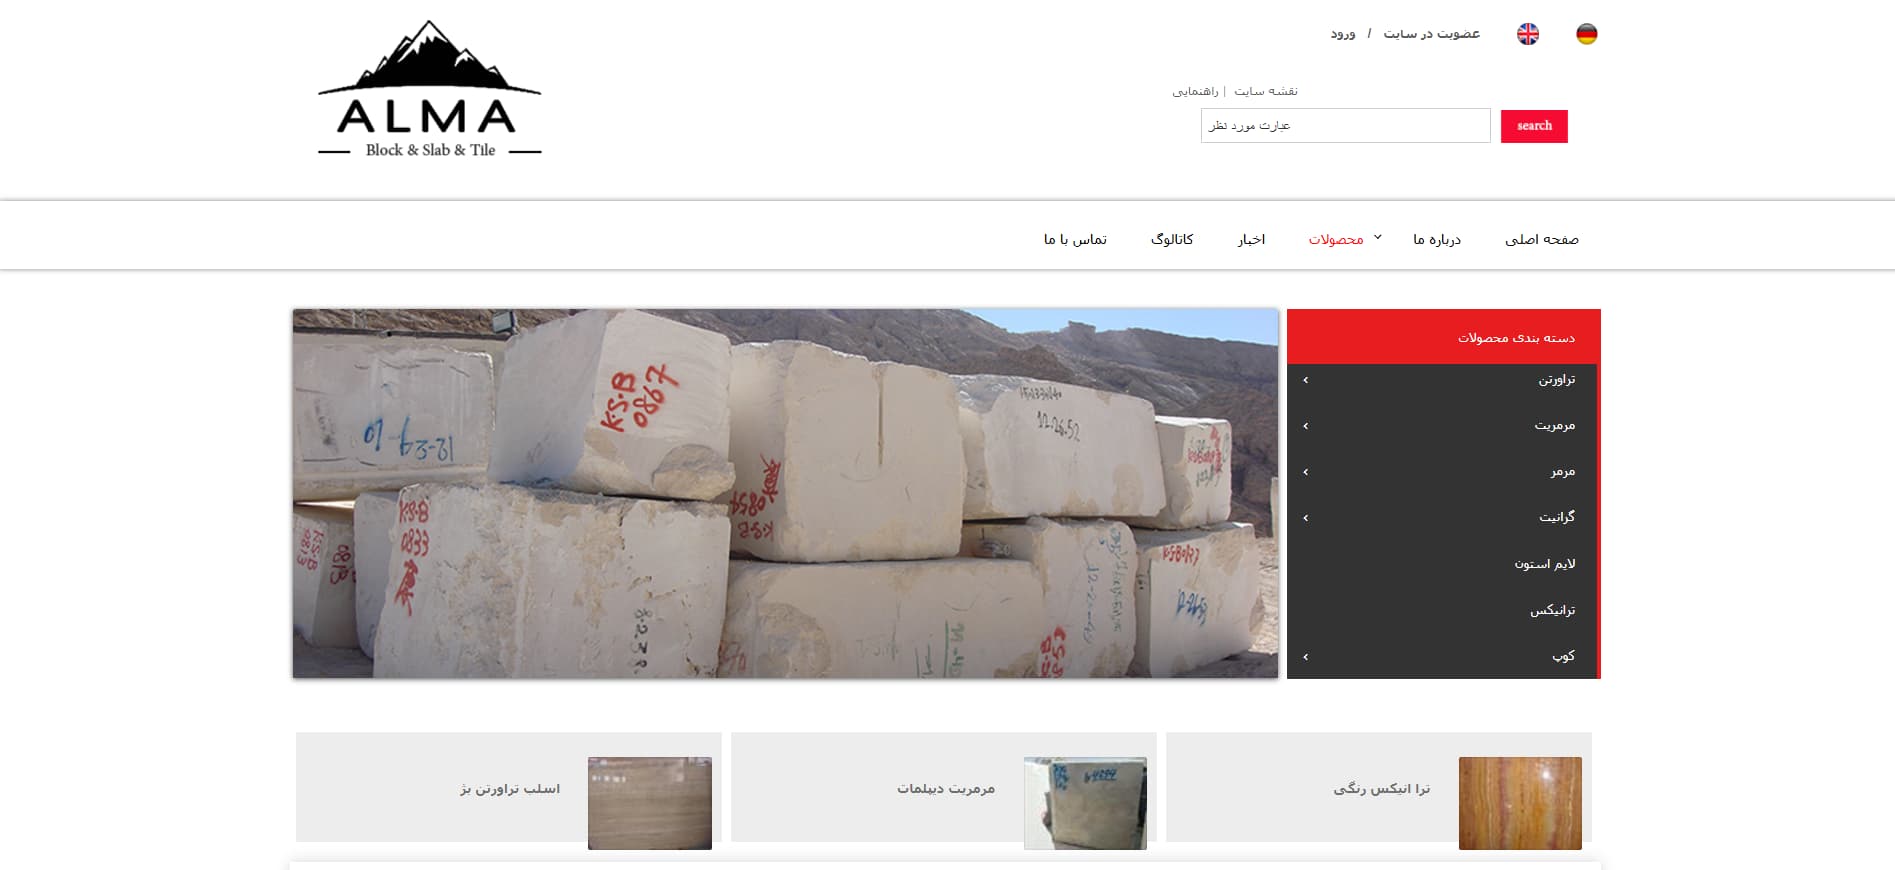Open the اسلب تراورتن بژ product thumbnail
This screenshot has height=870, width=1895.
[x=649, y=803]
